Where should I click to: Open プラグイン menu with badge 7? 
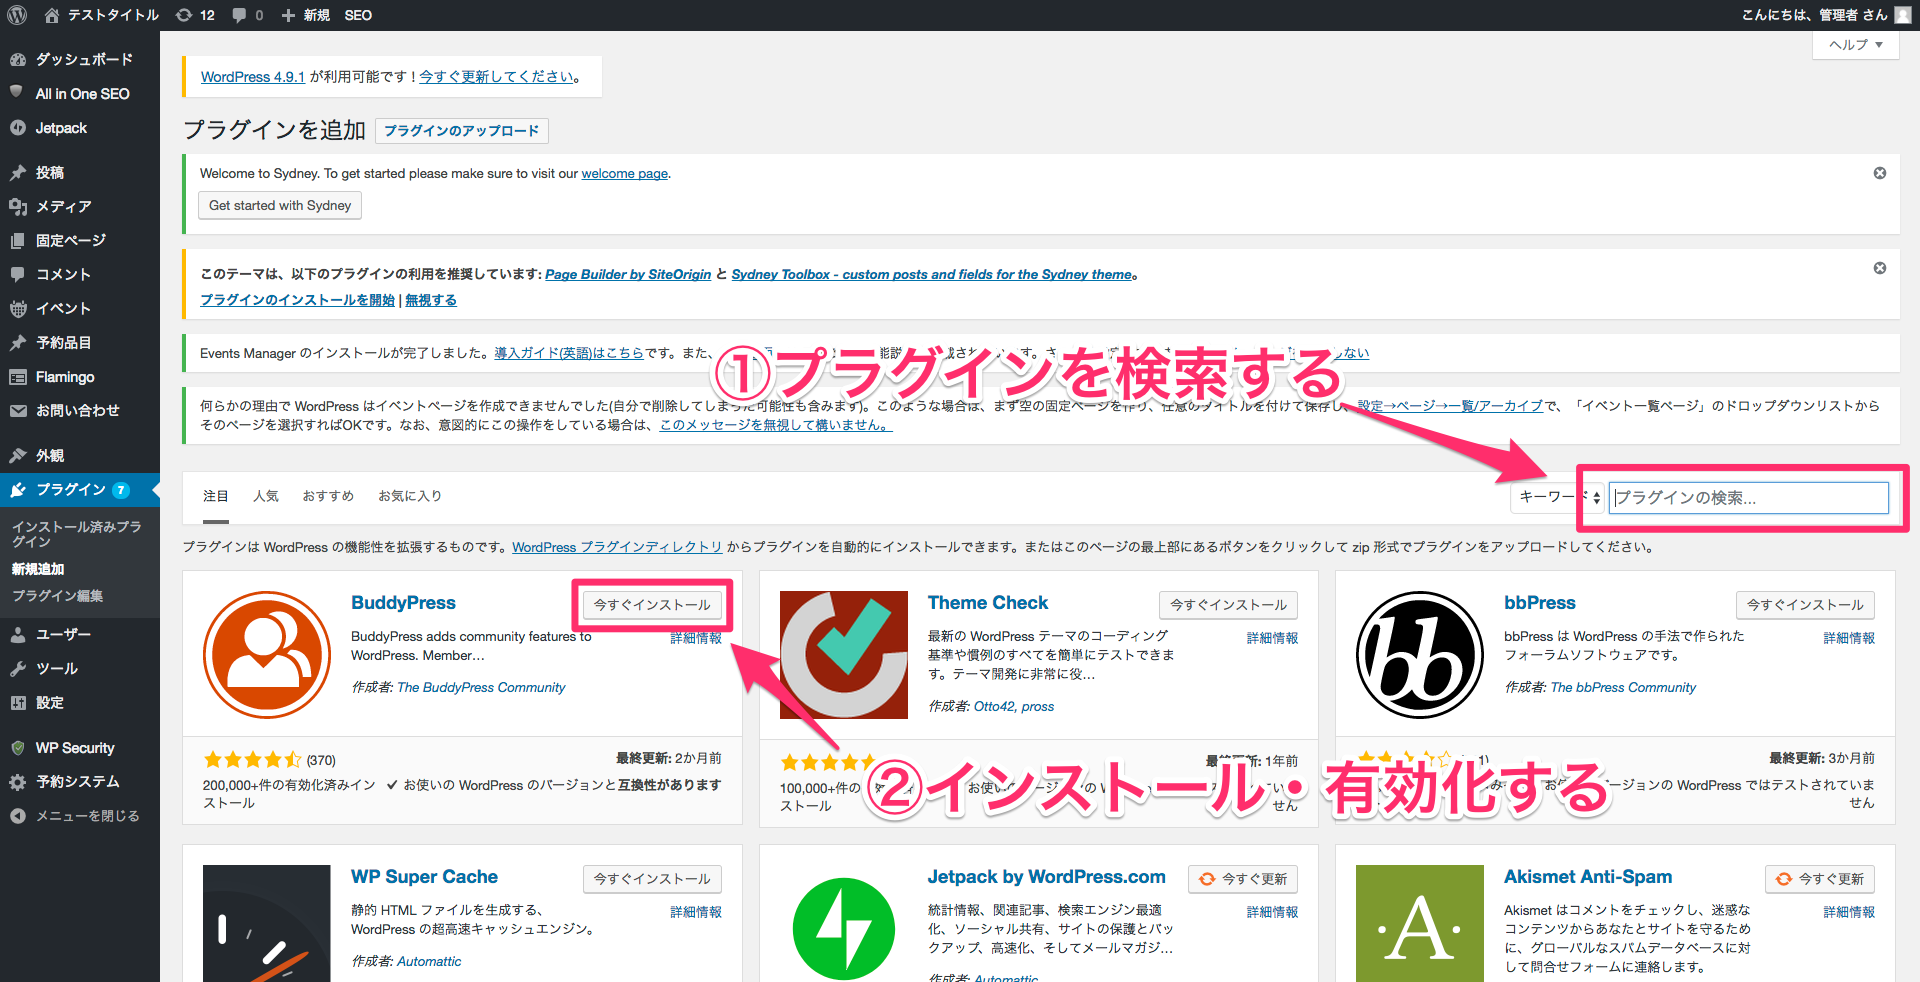tap(80, 490)
